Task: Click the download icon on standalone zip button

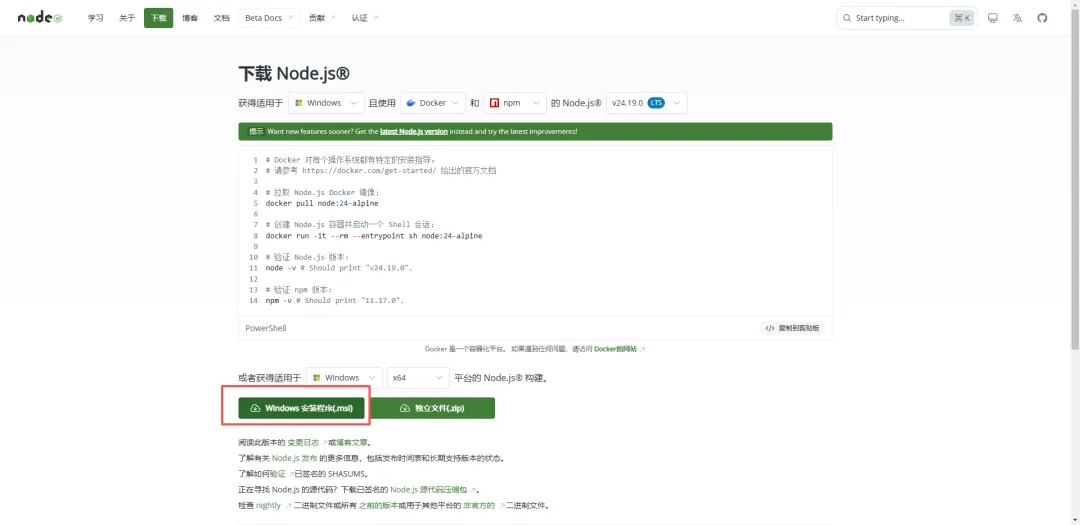Action: [405, 408]
